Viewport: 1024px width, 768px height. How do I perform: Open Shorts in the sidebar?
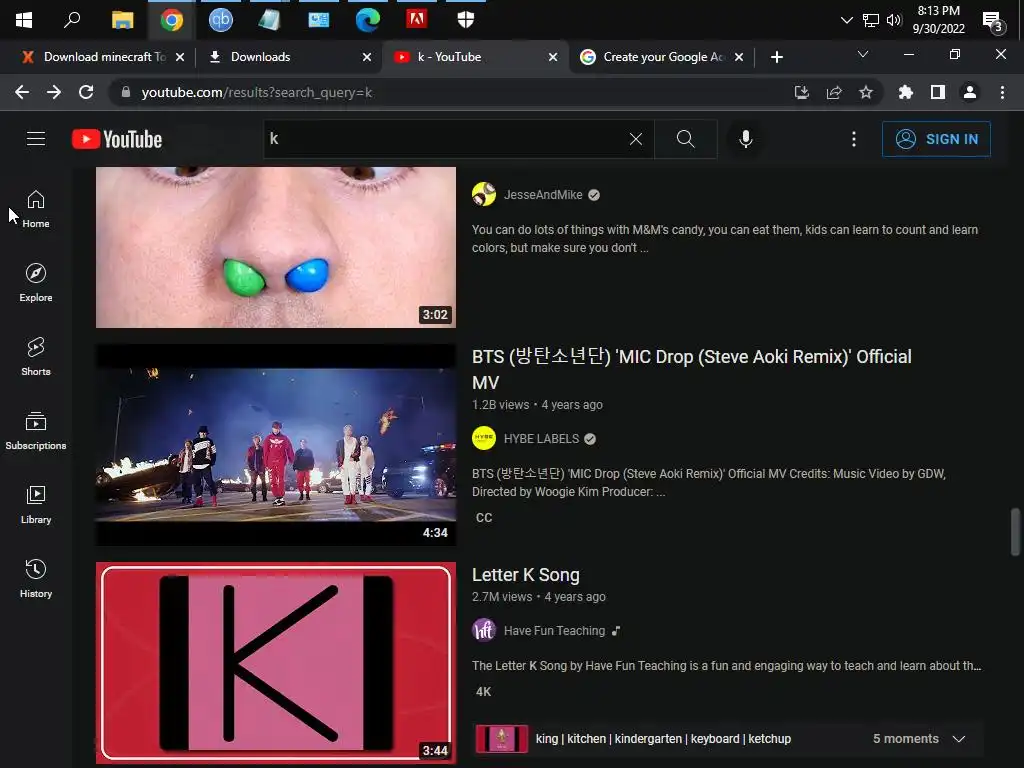click(x=36, y=357)
